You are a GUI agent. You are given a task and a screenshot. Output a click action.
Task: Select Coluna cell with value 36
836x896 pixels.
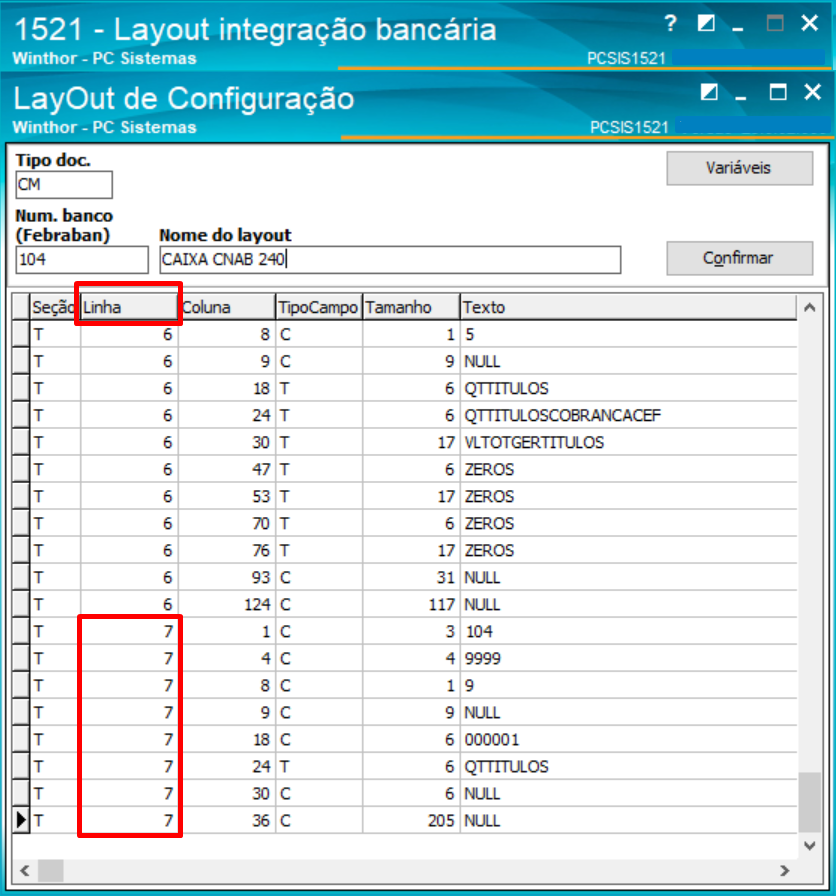(x=227, y=821)
